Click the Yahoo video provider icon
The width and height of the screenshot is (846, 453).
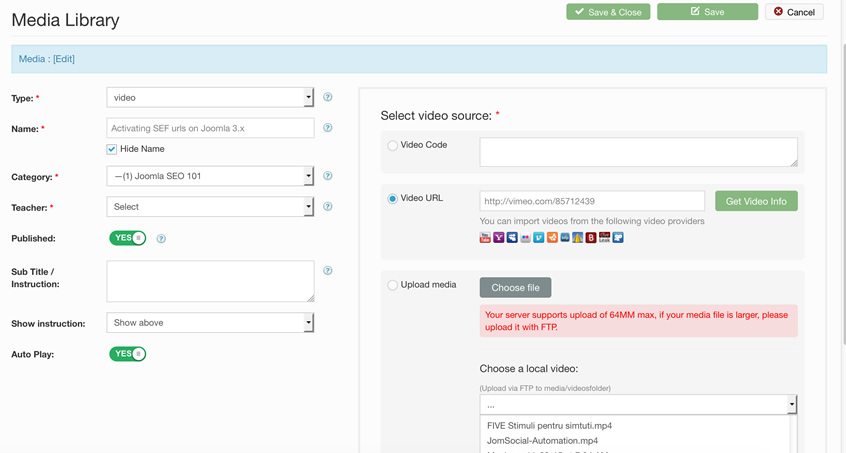[x=499, y=237]
